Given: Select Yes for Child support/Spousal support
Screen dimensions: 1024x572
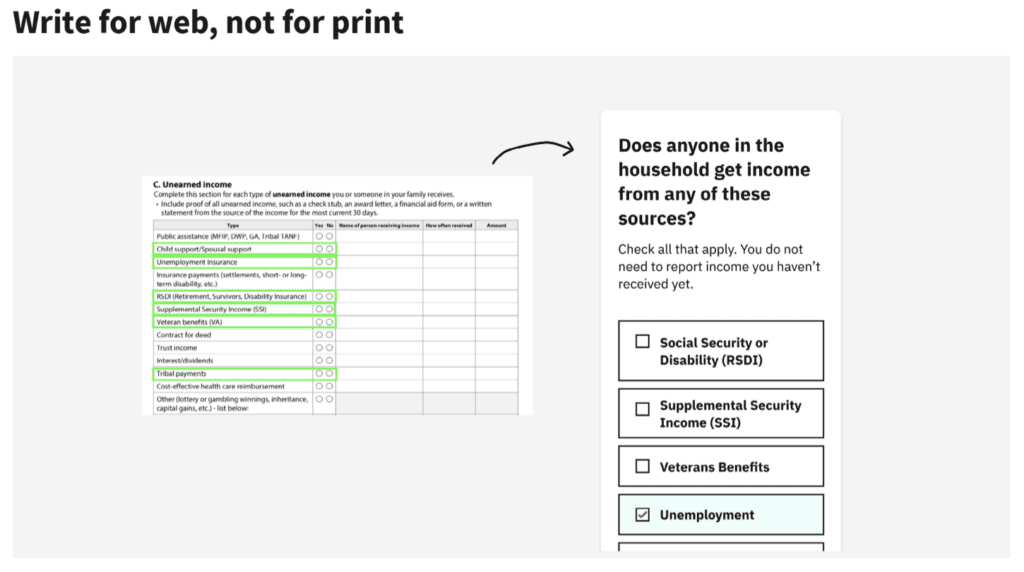Looking at the screenshot, I should [319, 249].
